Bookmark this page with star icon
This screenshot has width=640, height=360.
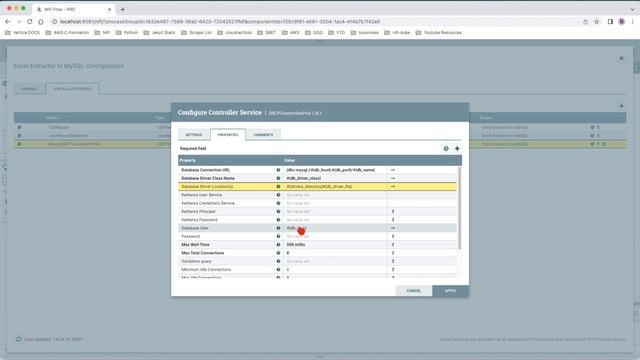[x=596, y=22]
